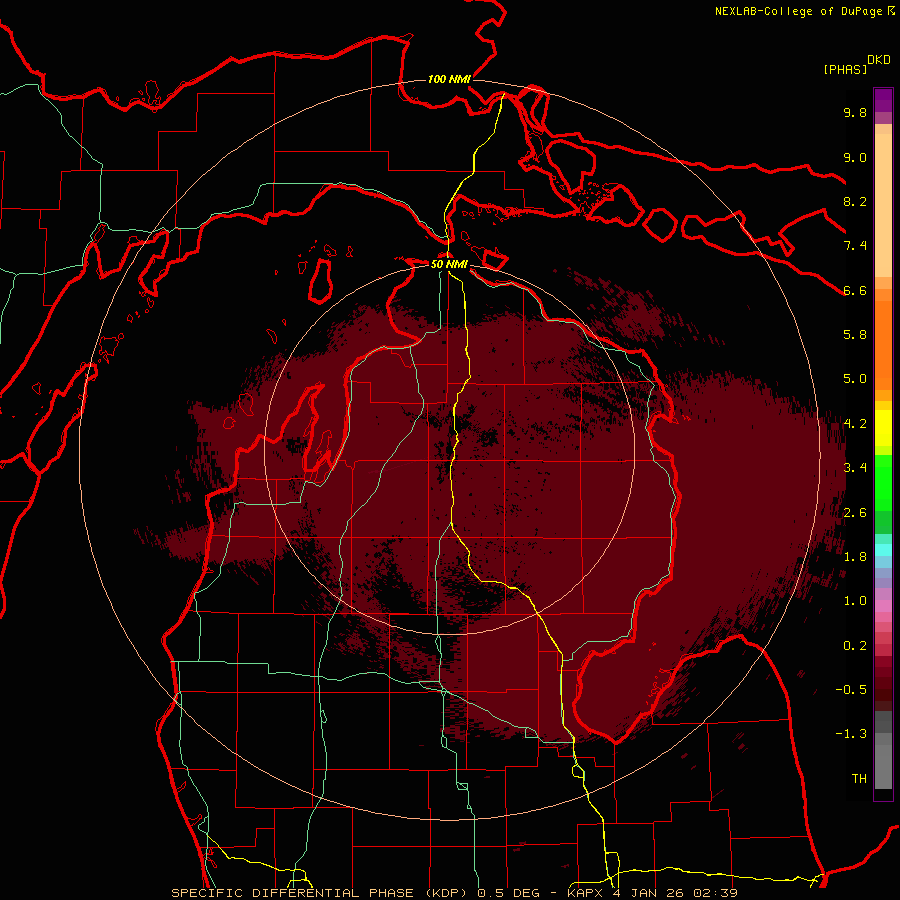Viewport: 900px width, 900px height.
Task: Select the 2.6 scale value
Action: (x=855, y=513)
